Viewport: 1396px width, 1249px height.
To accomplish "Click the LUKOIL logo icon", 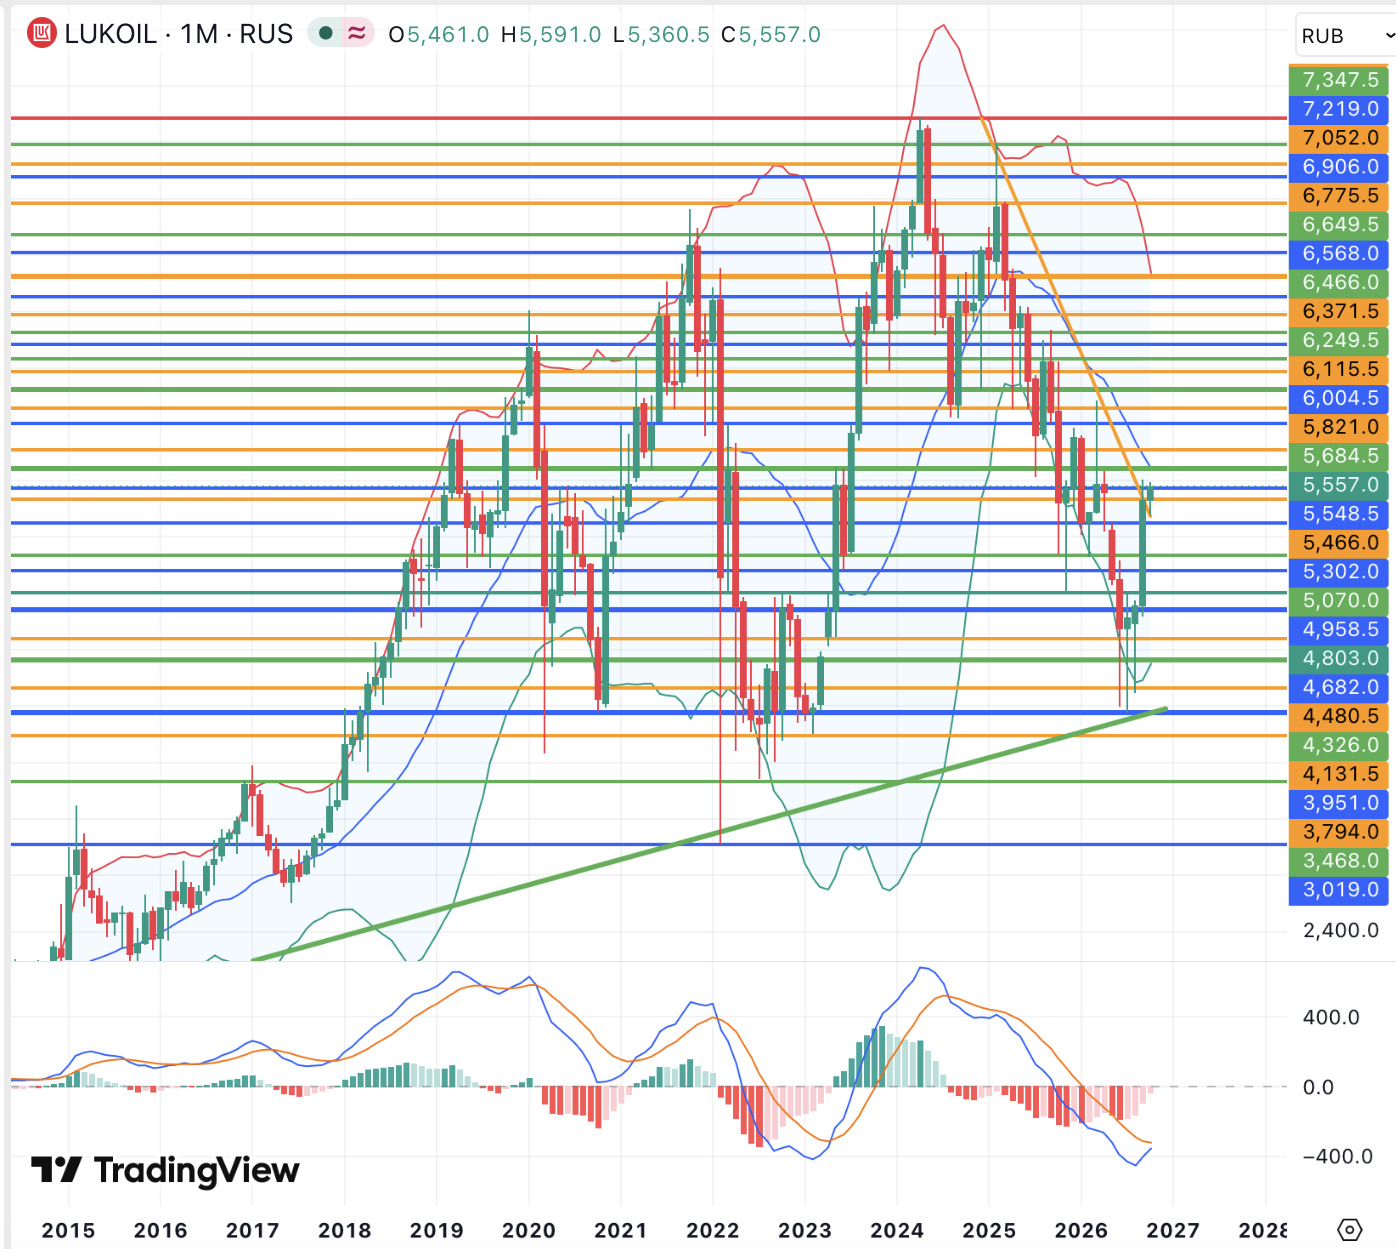I will 41,34.
